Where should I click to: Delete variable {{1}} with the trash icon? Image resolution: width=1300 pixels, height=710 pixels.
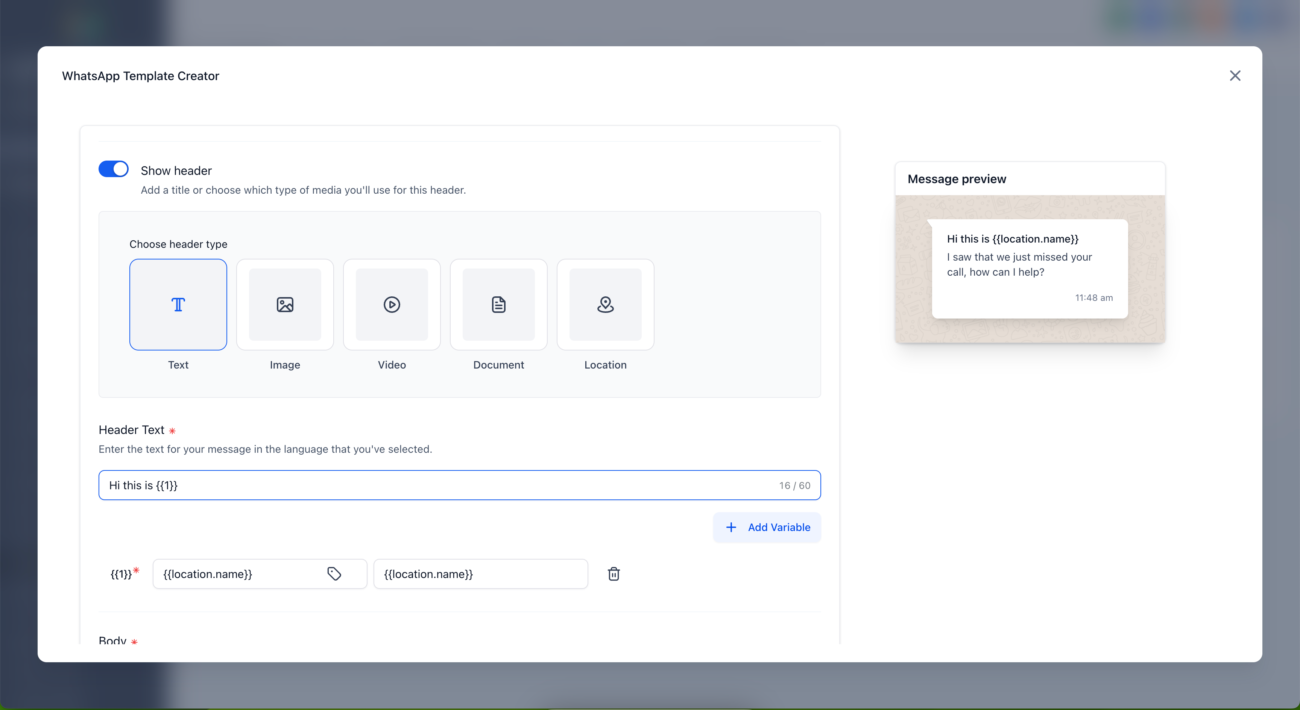614,574
